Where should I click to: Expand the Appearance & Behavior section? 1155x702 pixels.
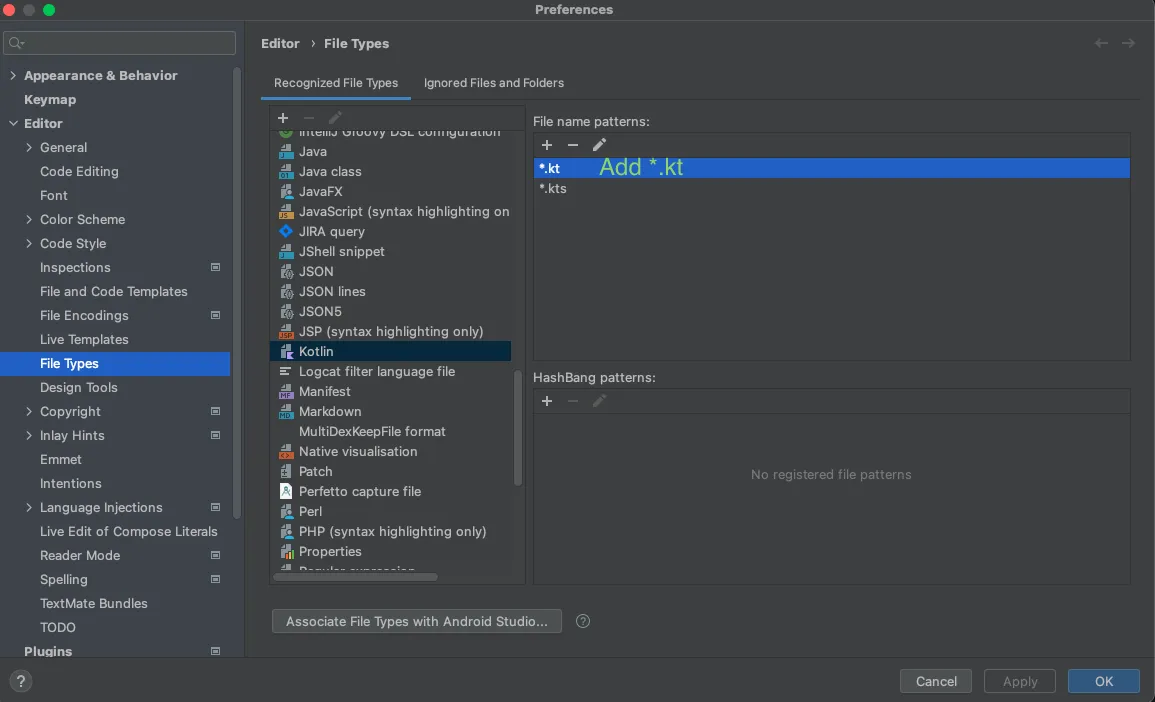pyautogui.click(x=13, y=76)
